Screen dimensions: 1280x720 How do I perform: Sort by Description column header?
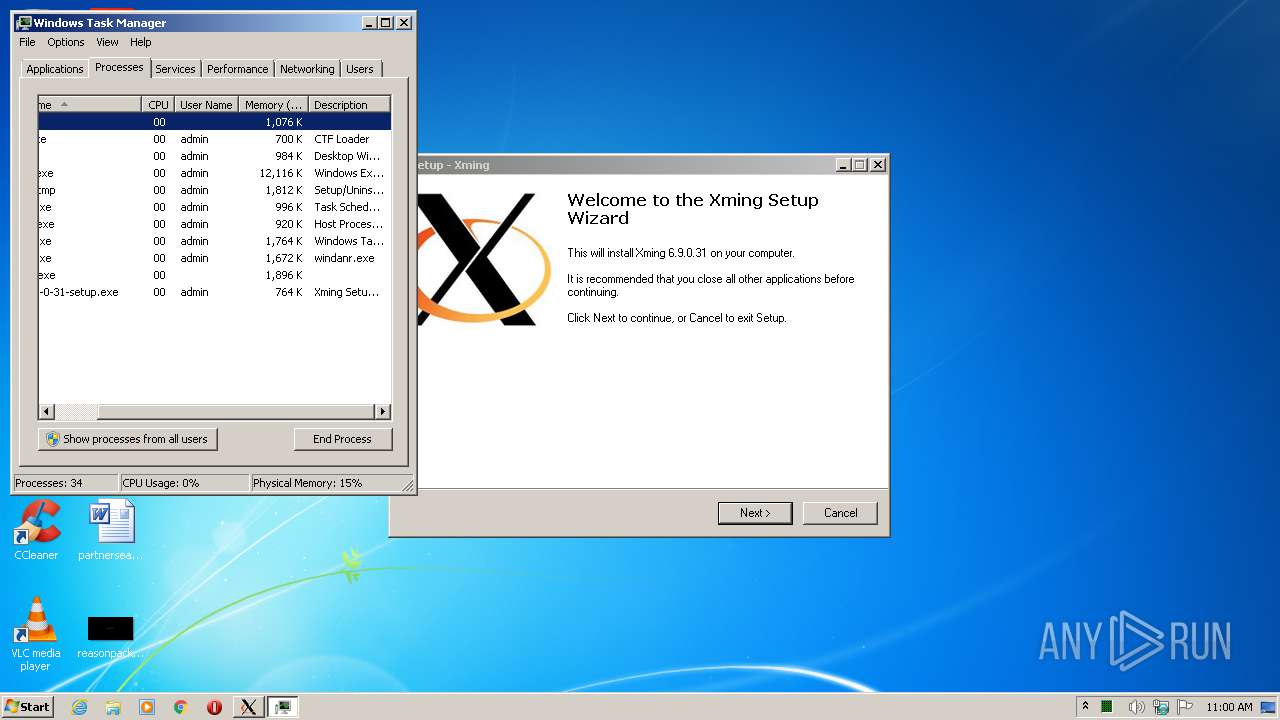point(349,104)
